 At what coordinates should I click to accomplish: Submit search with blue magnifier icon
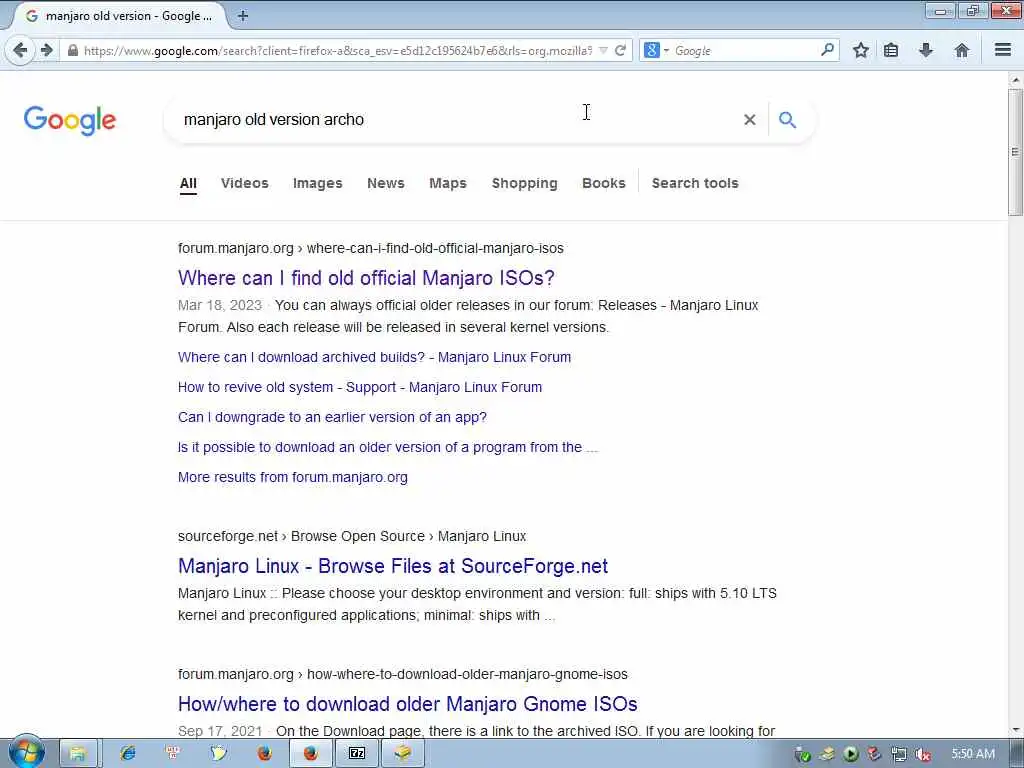[788, 120]
